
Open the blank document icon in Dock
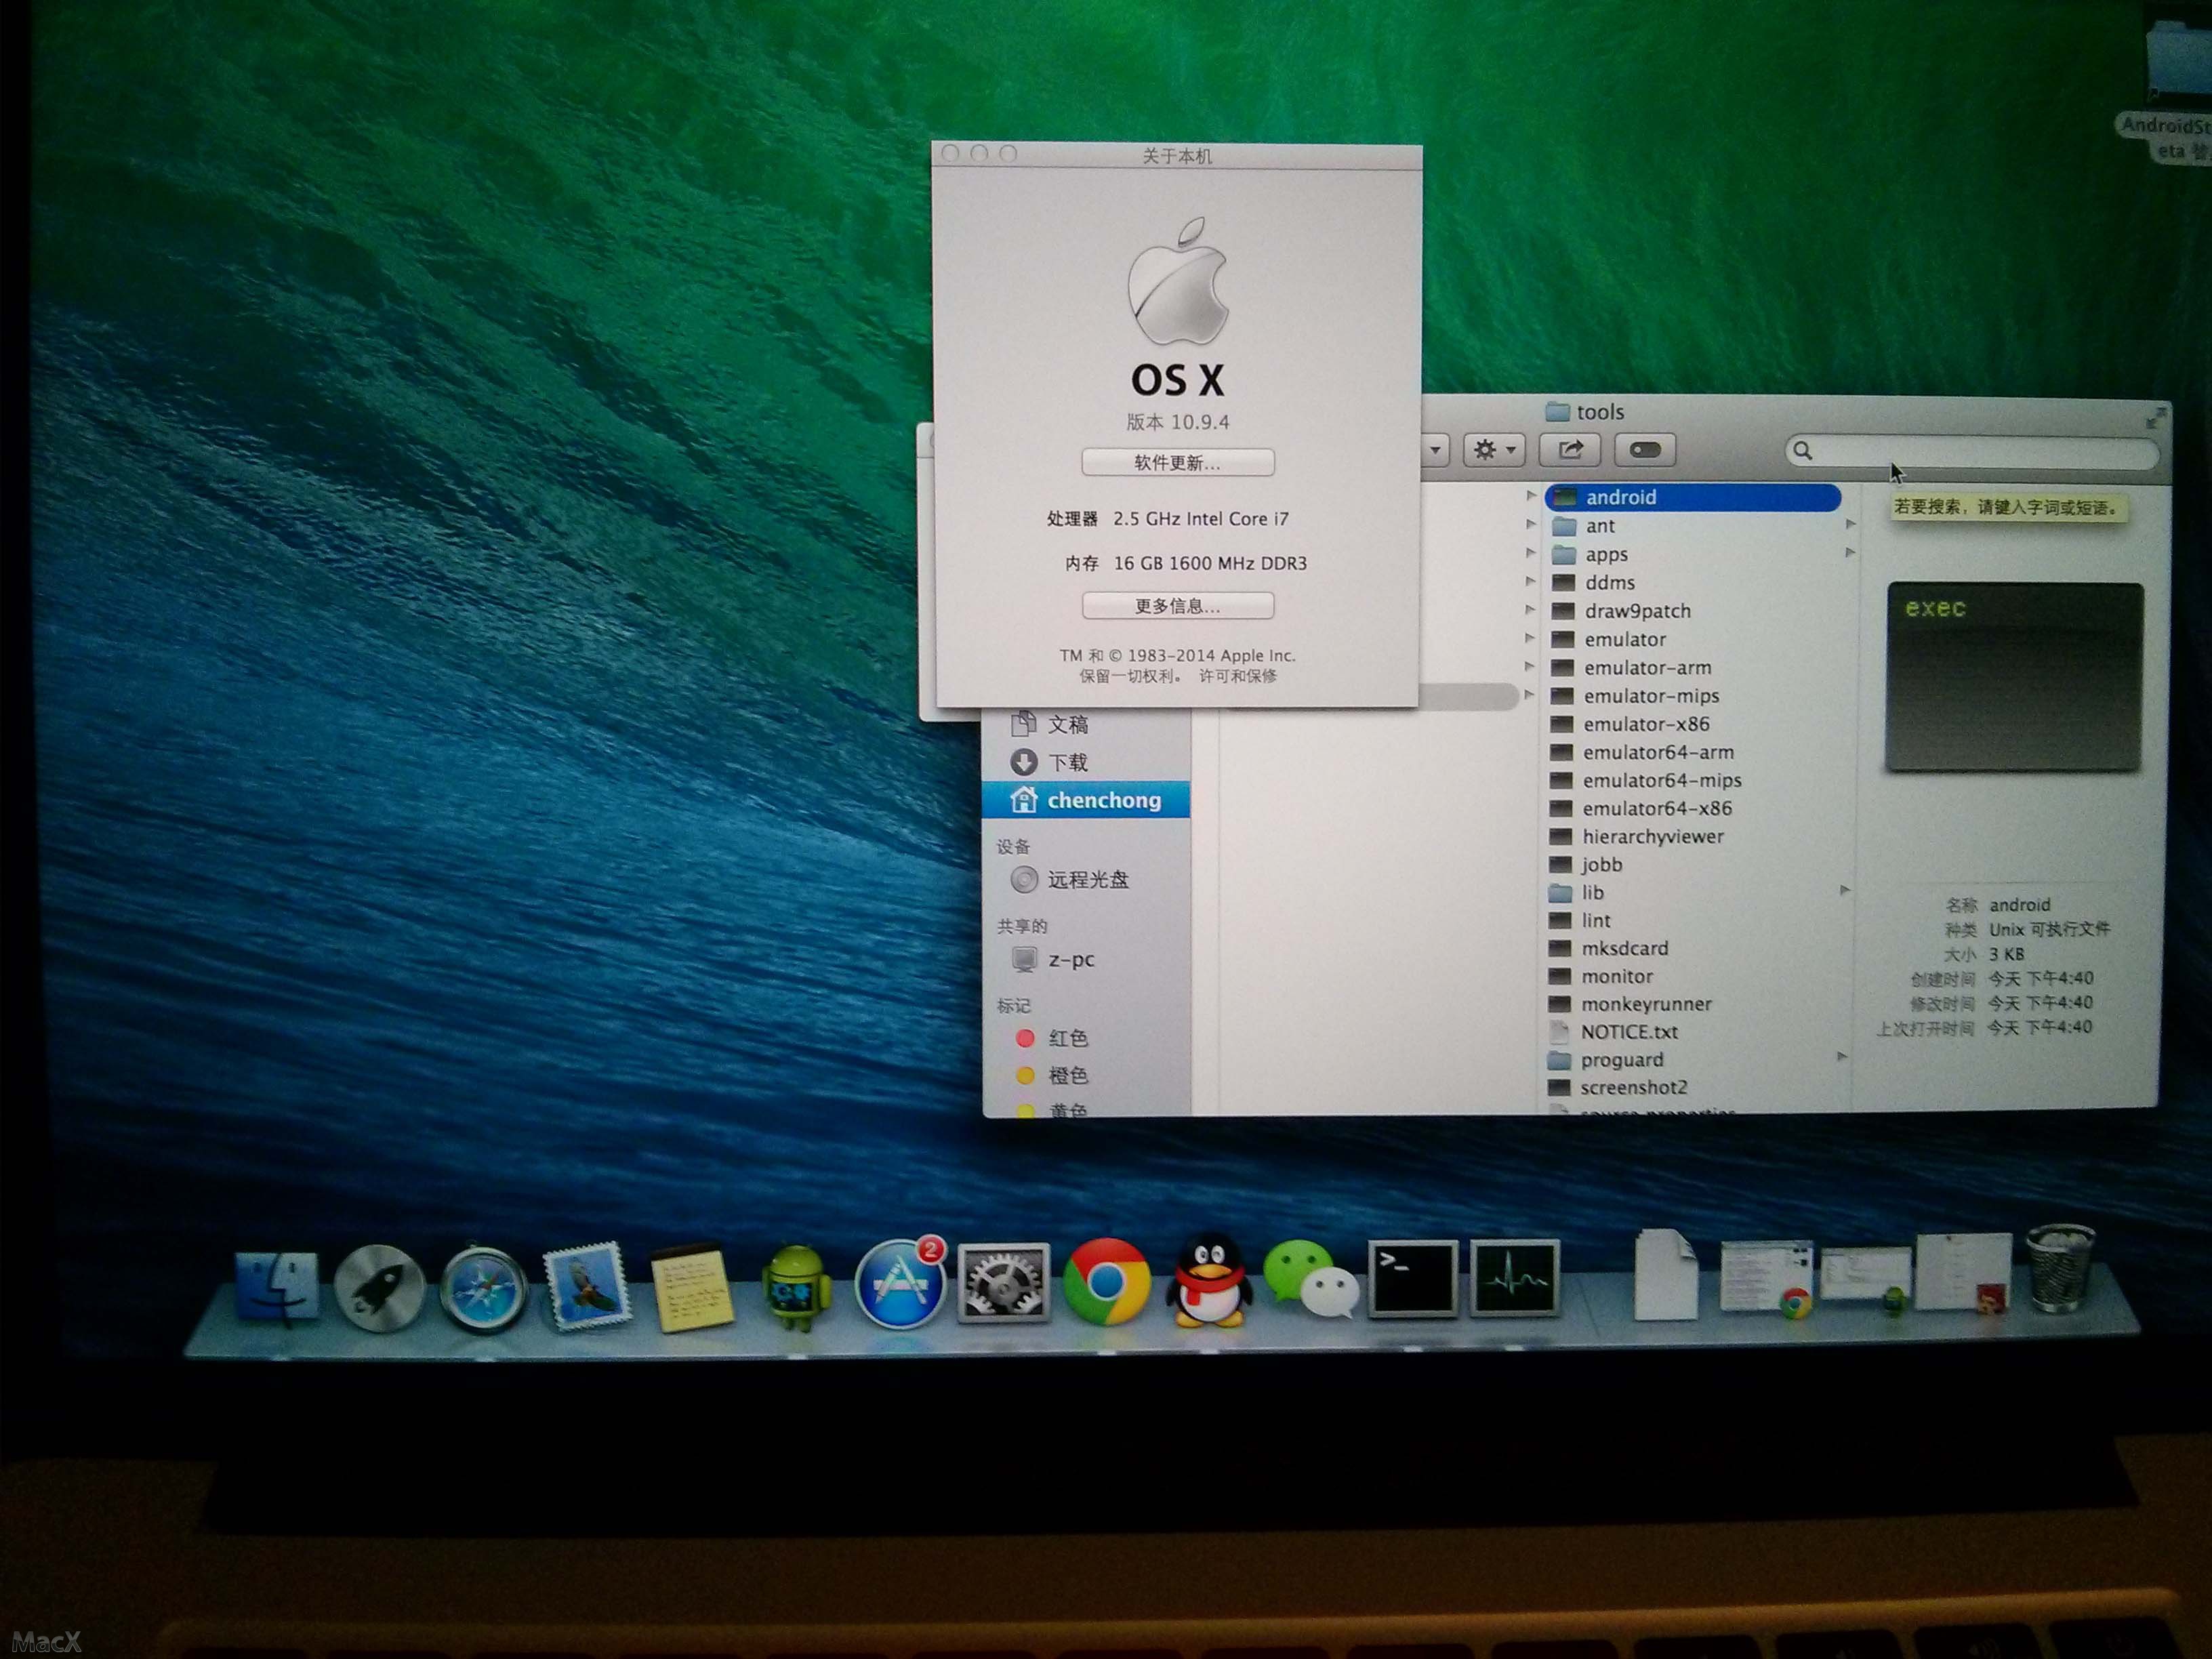1665,1275
